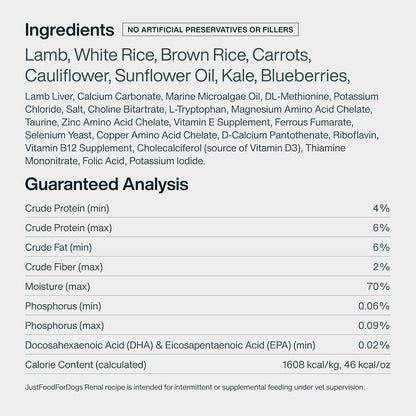Screen dimensions: 416x416
Task: Click the 0.06% phosphorus minimum value
Action: pos(374,306)
